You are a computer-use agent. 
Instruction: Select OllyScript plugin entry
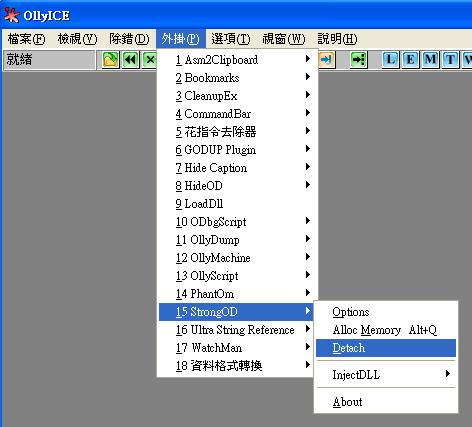coord(236,276)
